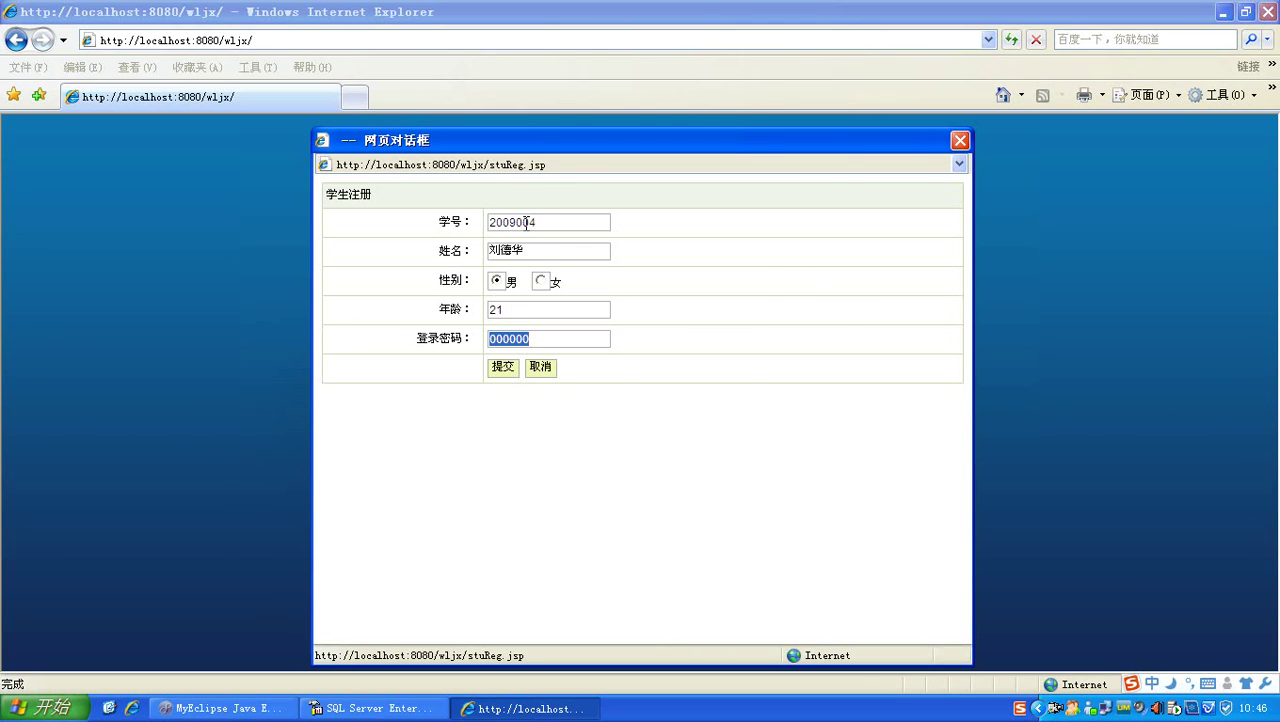Screen dimensions: 1280x722
Task: Click the search magnifier icon
Action: (x=1250, y=40)
